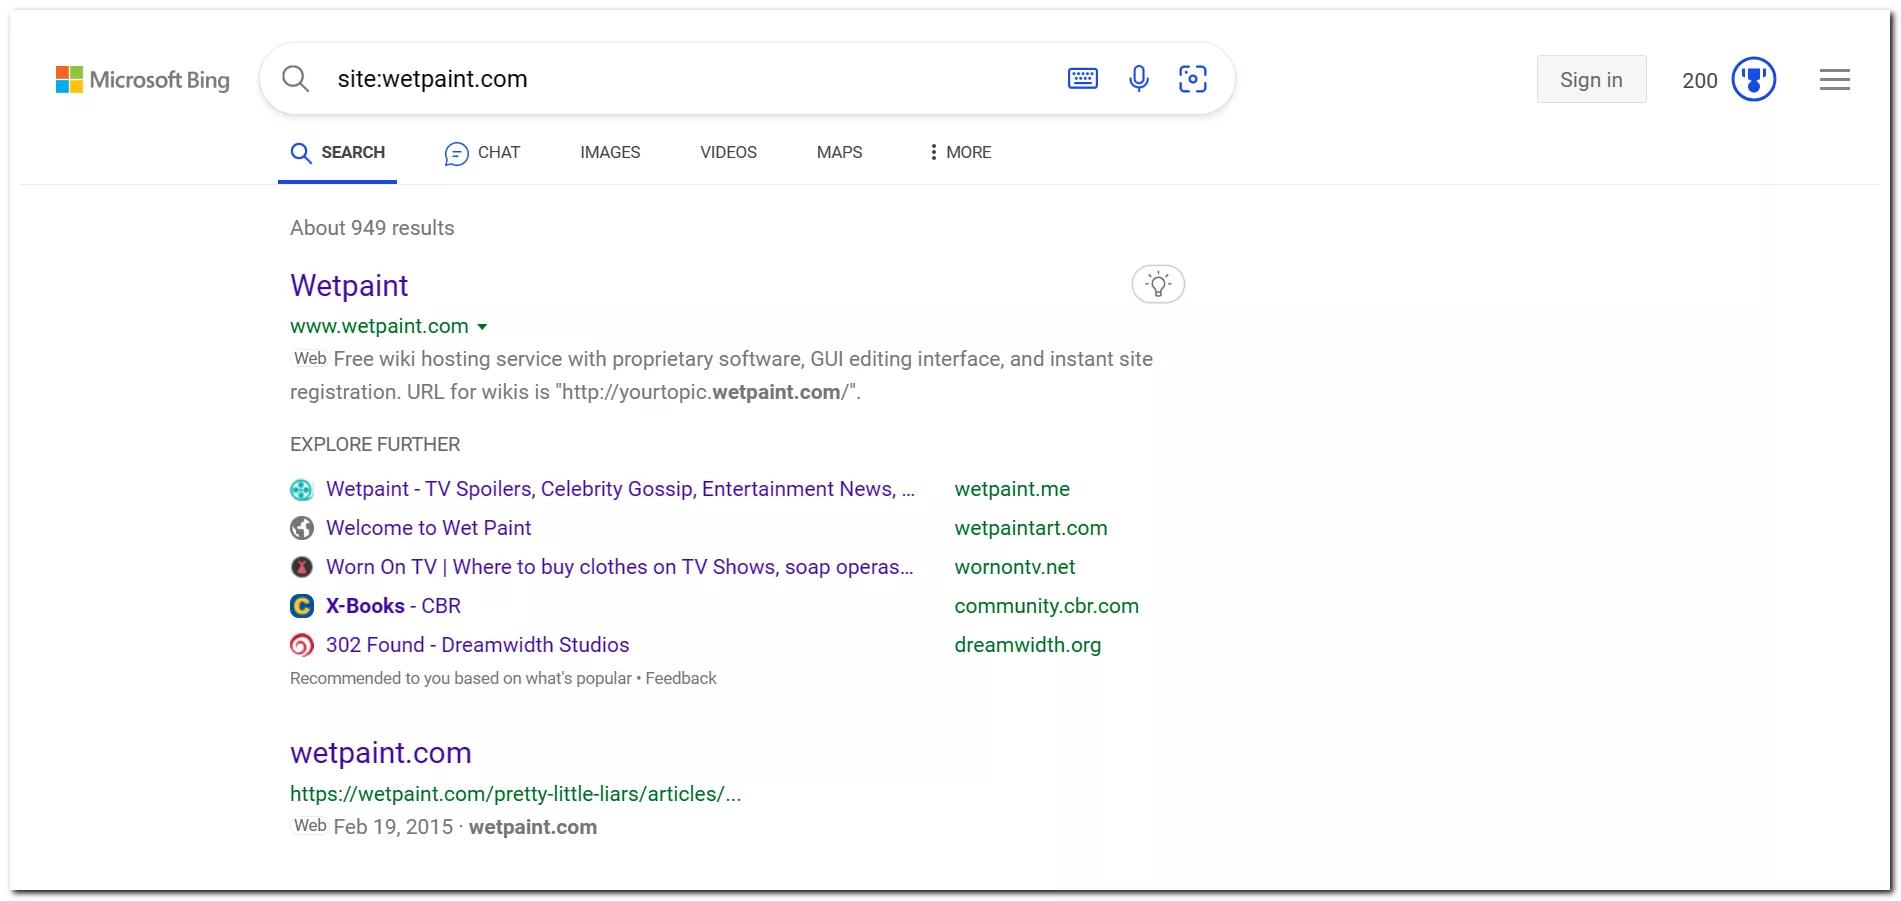Open the wetpaint.com result title

380,753
